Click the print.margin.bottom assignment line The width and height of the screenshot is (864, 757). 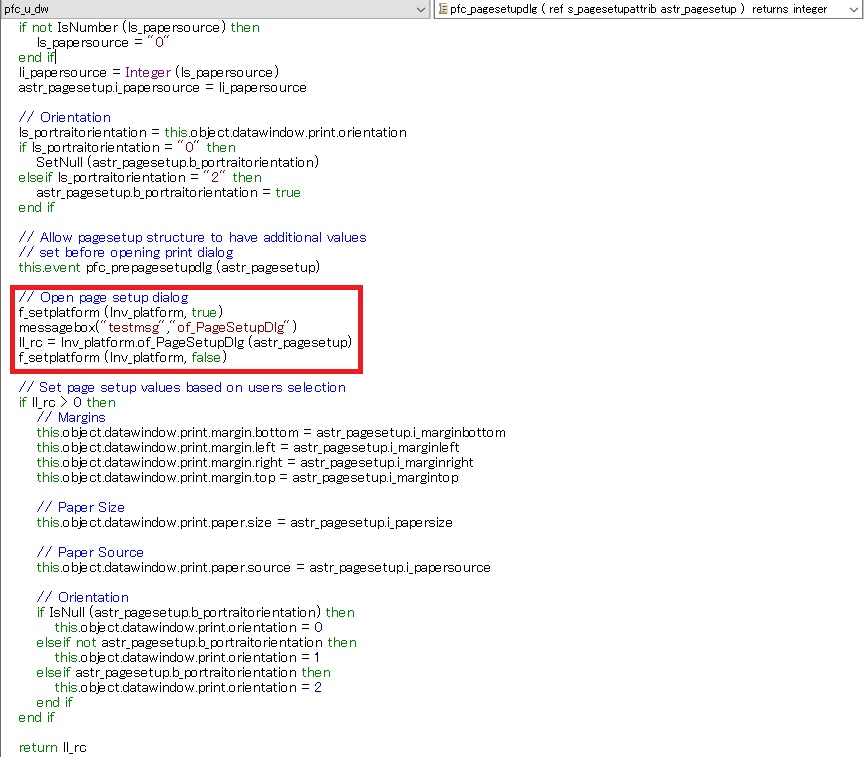270,432
